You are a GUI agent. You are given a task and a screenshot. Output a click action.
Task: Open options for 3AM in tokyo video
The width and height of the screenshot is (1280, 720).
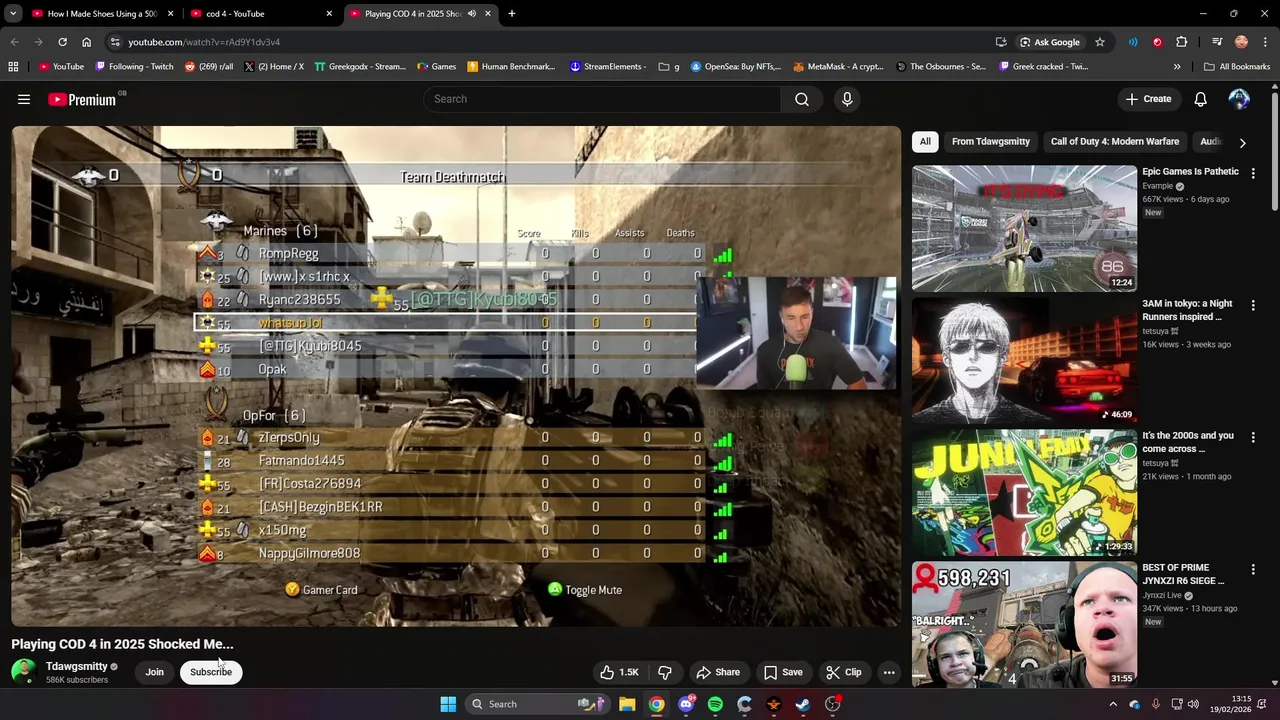(1253, 305)
